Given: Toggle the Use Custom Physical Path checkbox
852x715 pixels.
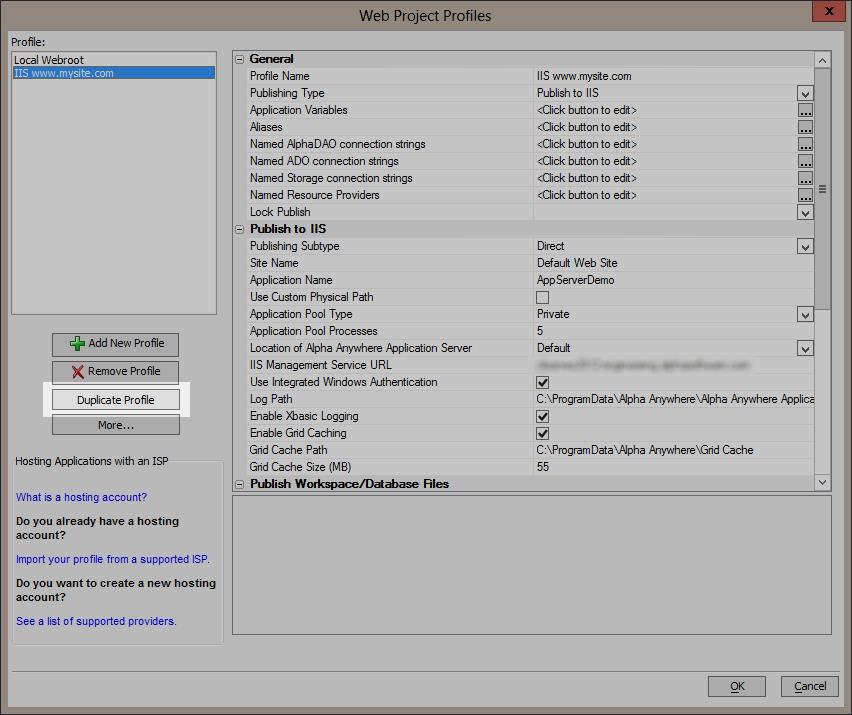Looking at the screenshot, I should 542,297.
